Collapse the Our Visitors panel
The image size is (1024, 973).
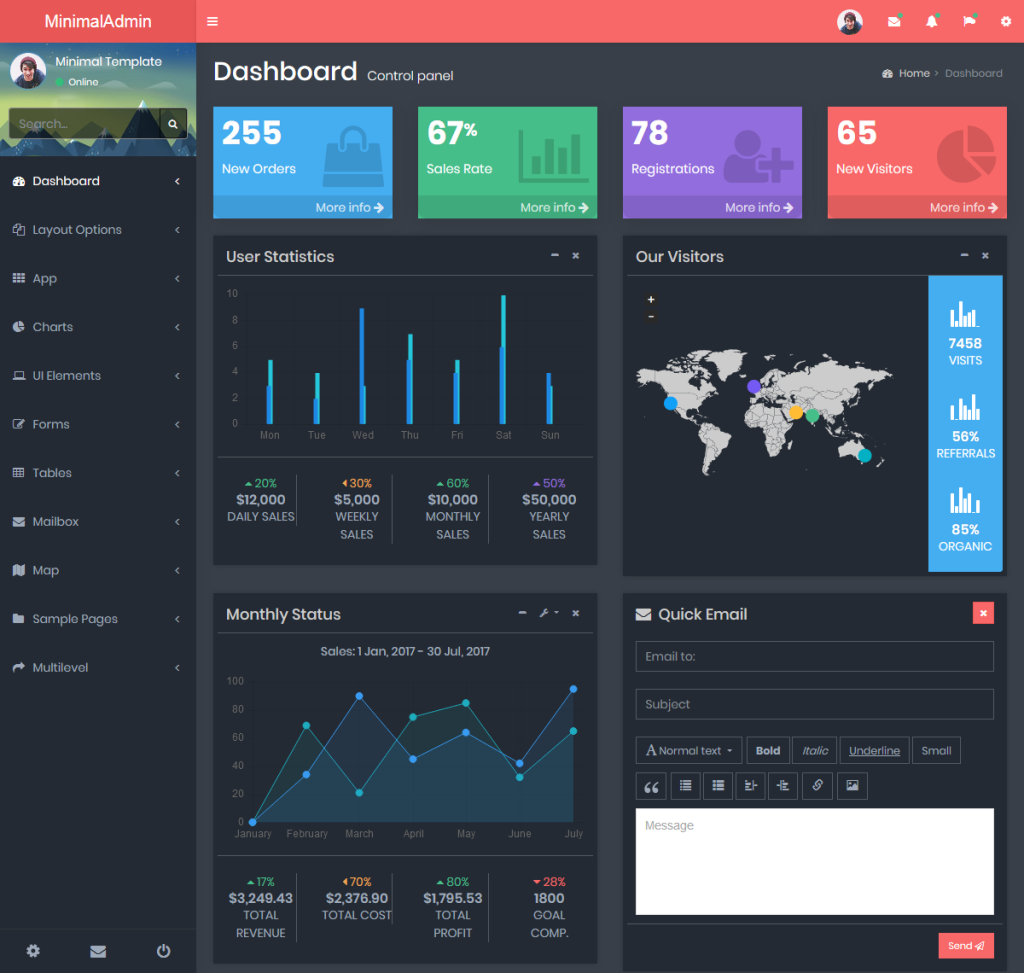pyautogui.click(x=964, y=255)
